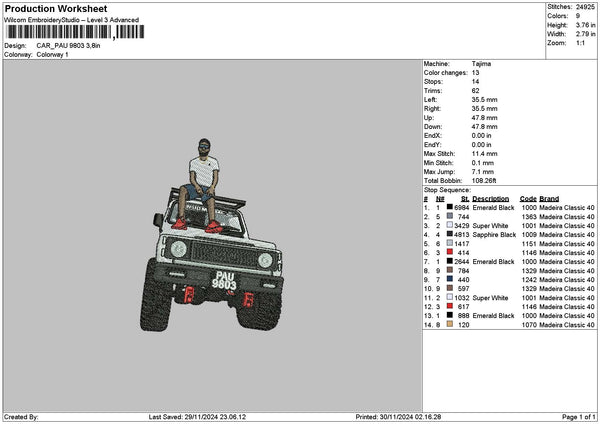Click the Color changes value 13
The height and width of the screenshot is (424, 600).
click(475, 73)
